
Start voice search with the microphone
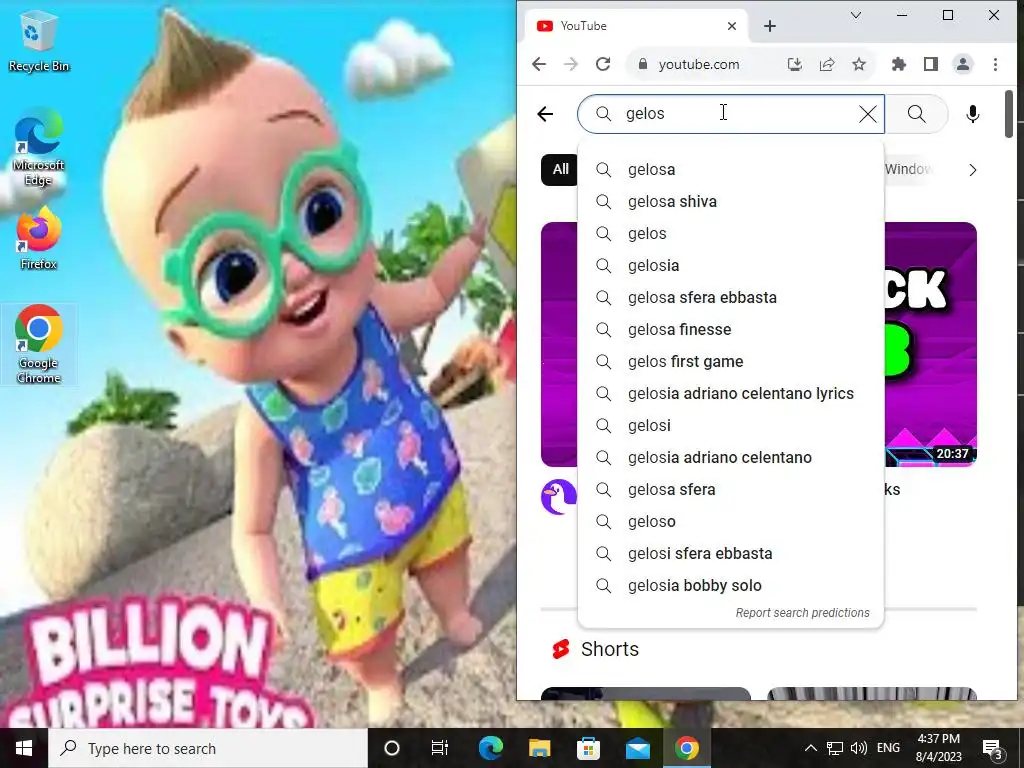click(972, 114)
